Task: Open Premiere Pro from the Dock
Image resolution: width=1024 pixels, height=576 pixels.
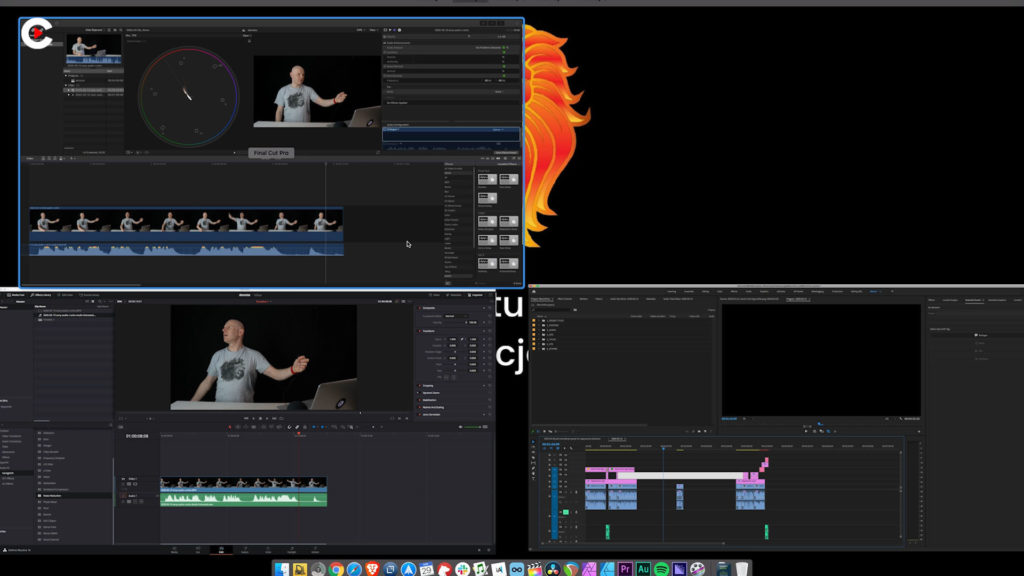Action: tap(626, 568)
